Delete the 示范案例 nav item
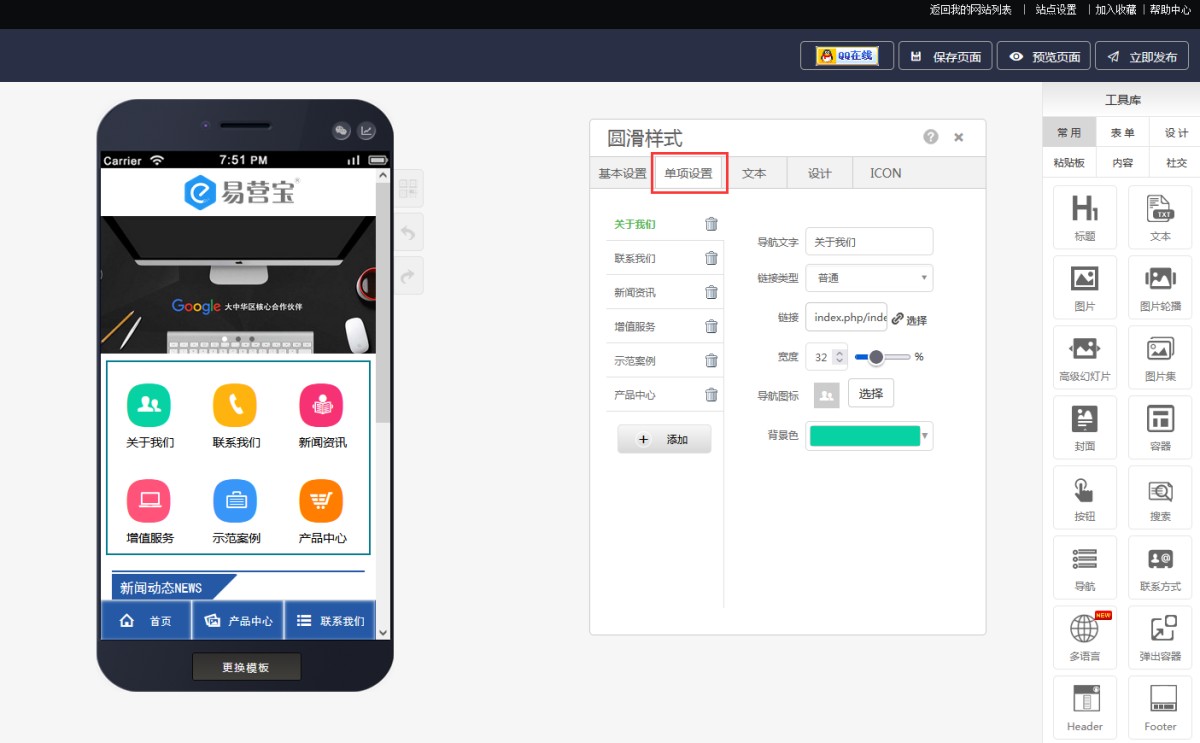 point(711,360)
